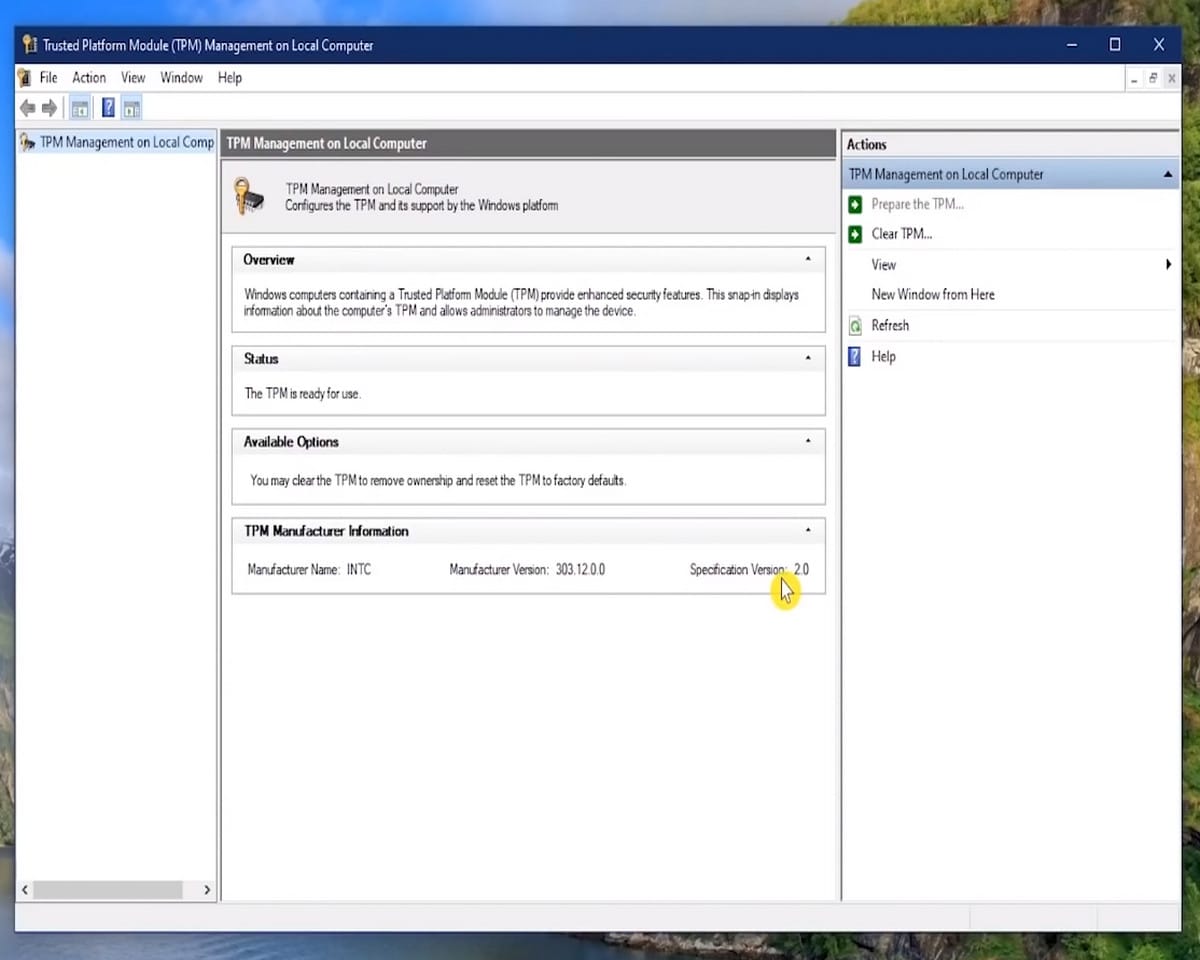Click the Forward arrow toolbar icon

49,108
